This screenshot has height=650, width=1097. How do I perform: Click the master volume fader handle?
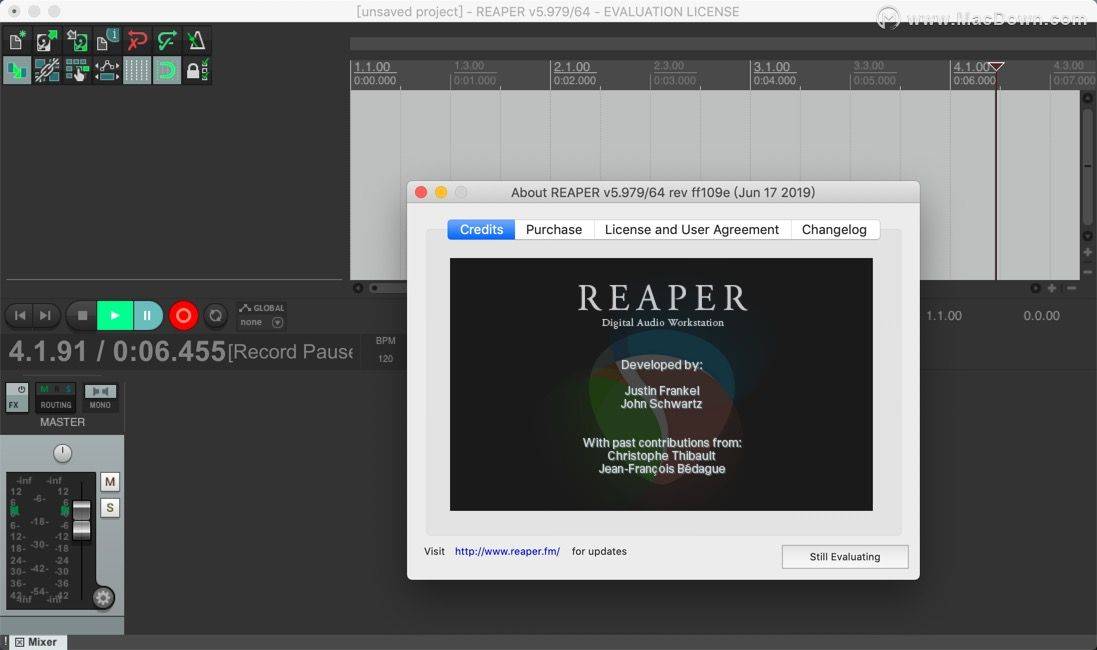(x=82, y=520)
